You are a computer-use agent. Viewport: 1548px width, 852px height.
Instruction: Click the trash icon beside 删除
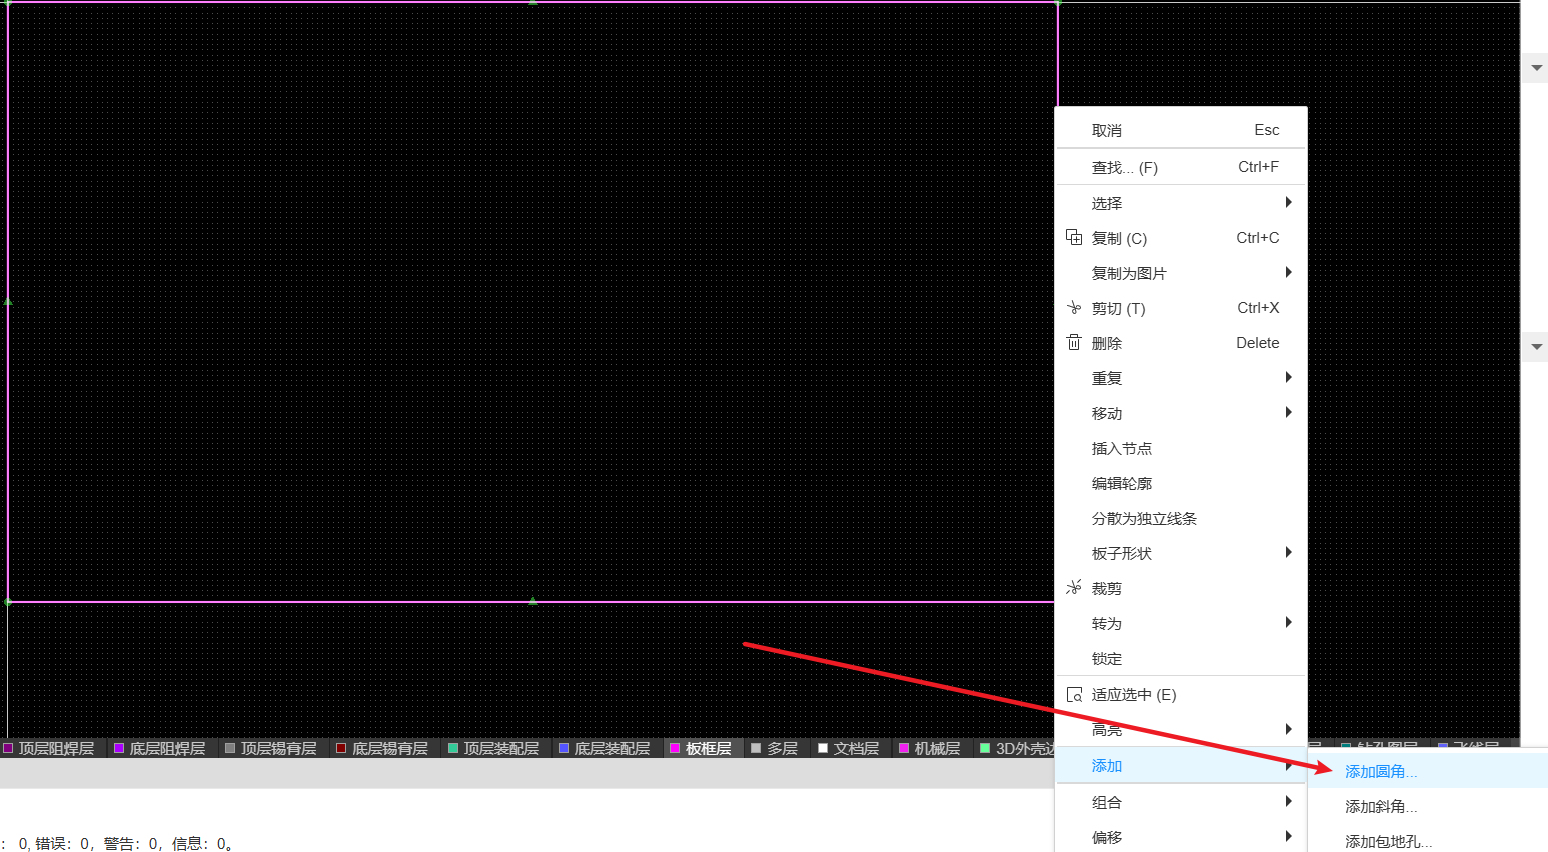tap(1074, 342)
